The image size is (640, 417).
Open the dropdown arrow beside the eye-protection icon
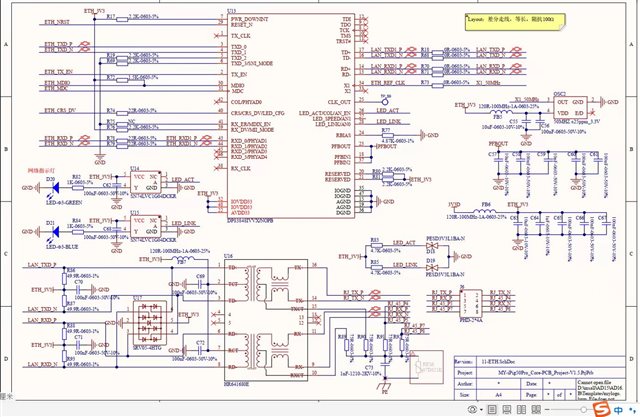click(x=482, y=410)
